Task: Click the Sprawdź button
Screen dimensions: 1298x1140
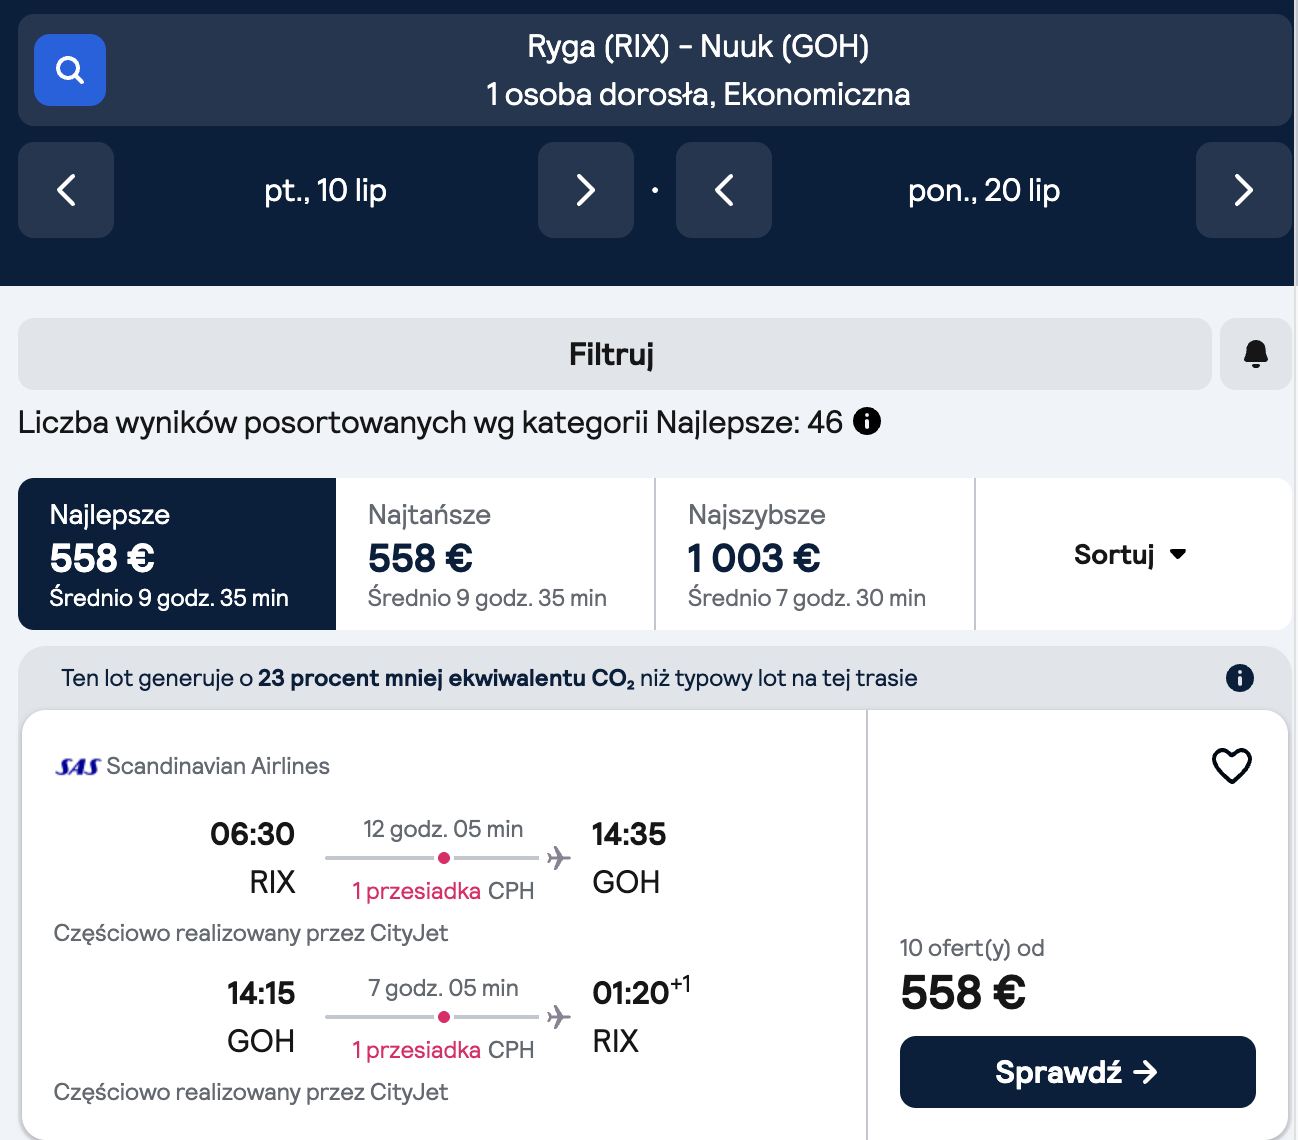Action: pos(1077,1072)
